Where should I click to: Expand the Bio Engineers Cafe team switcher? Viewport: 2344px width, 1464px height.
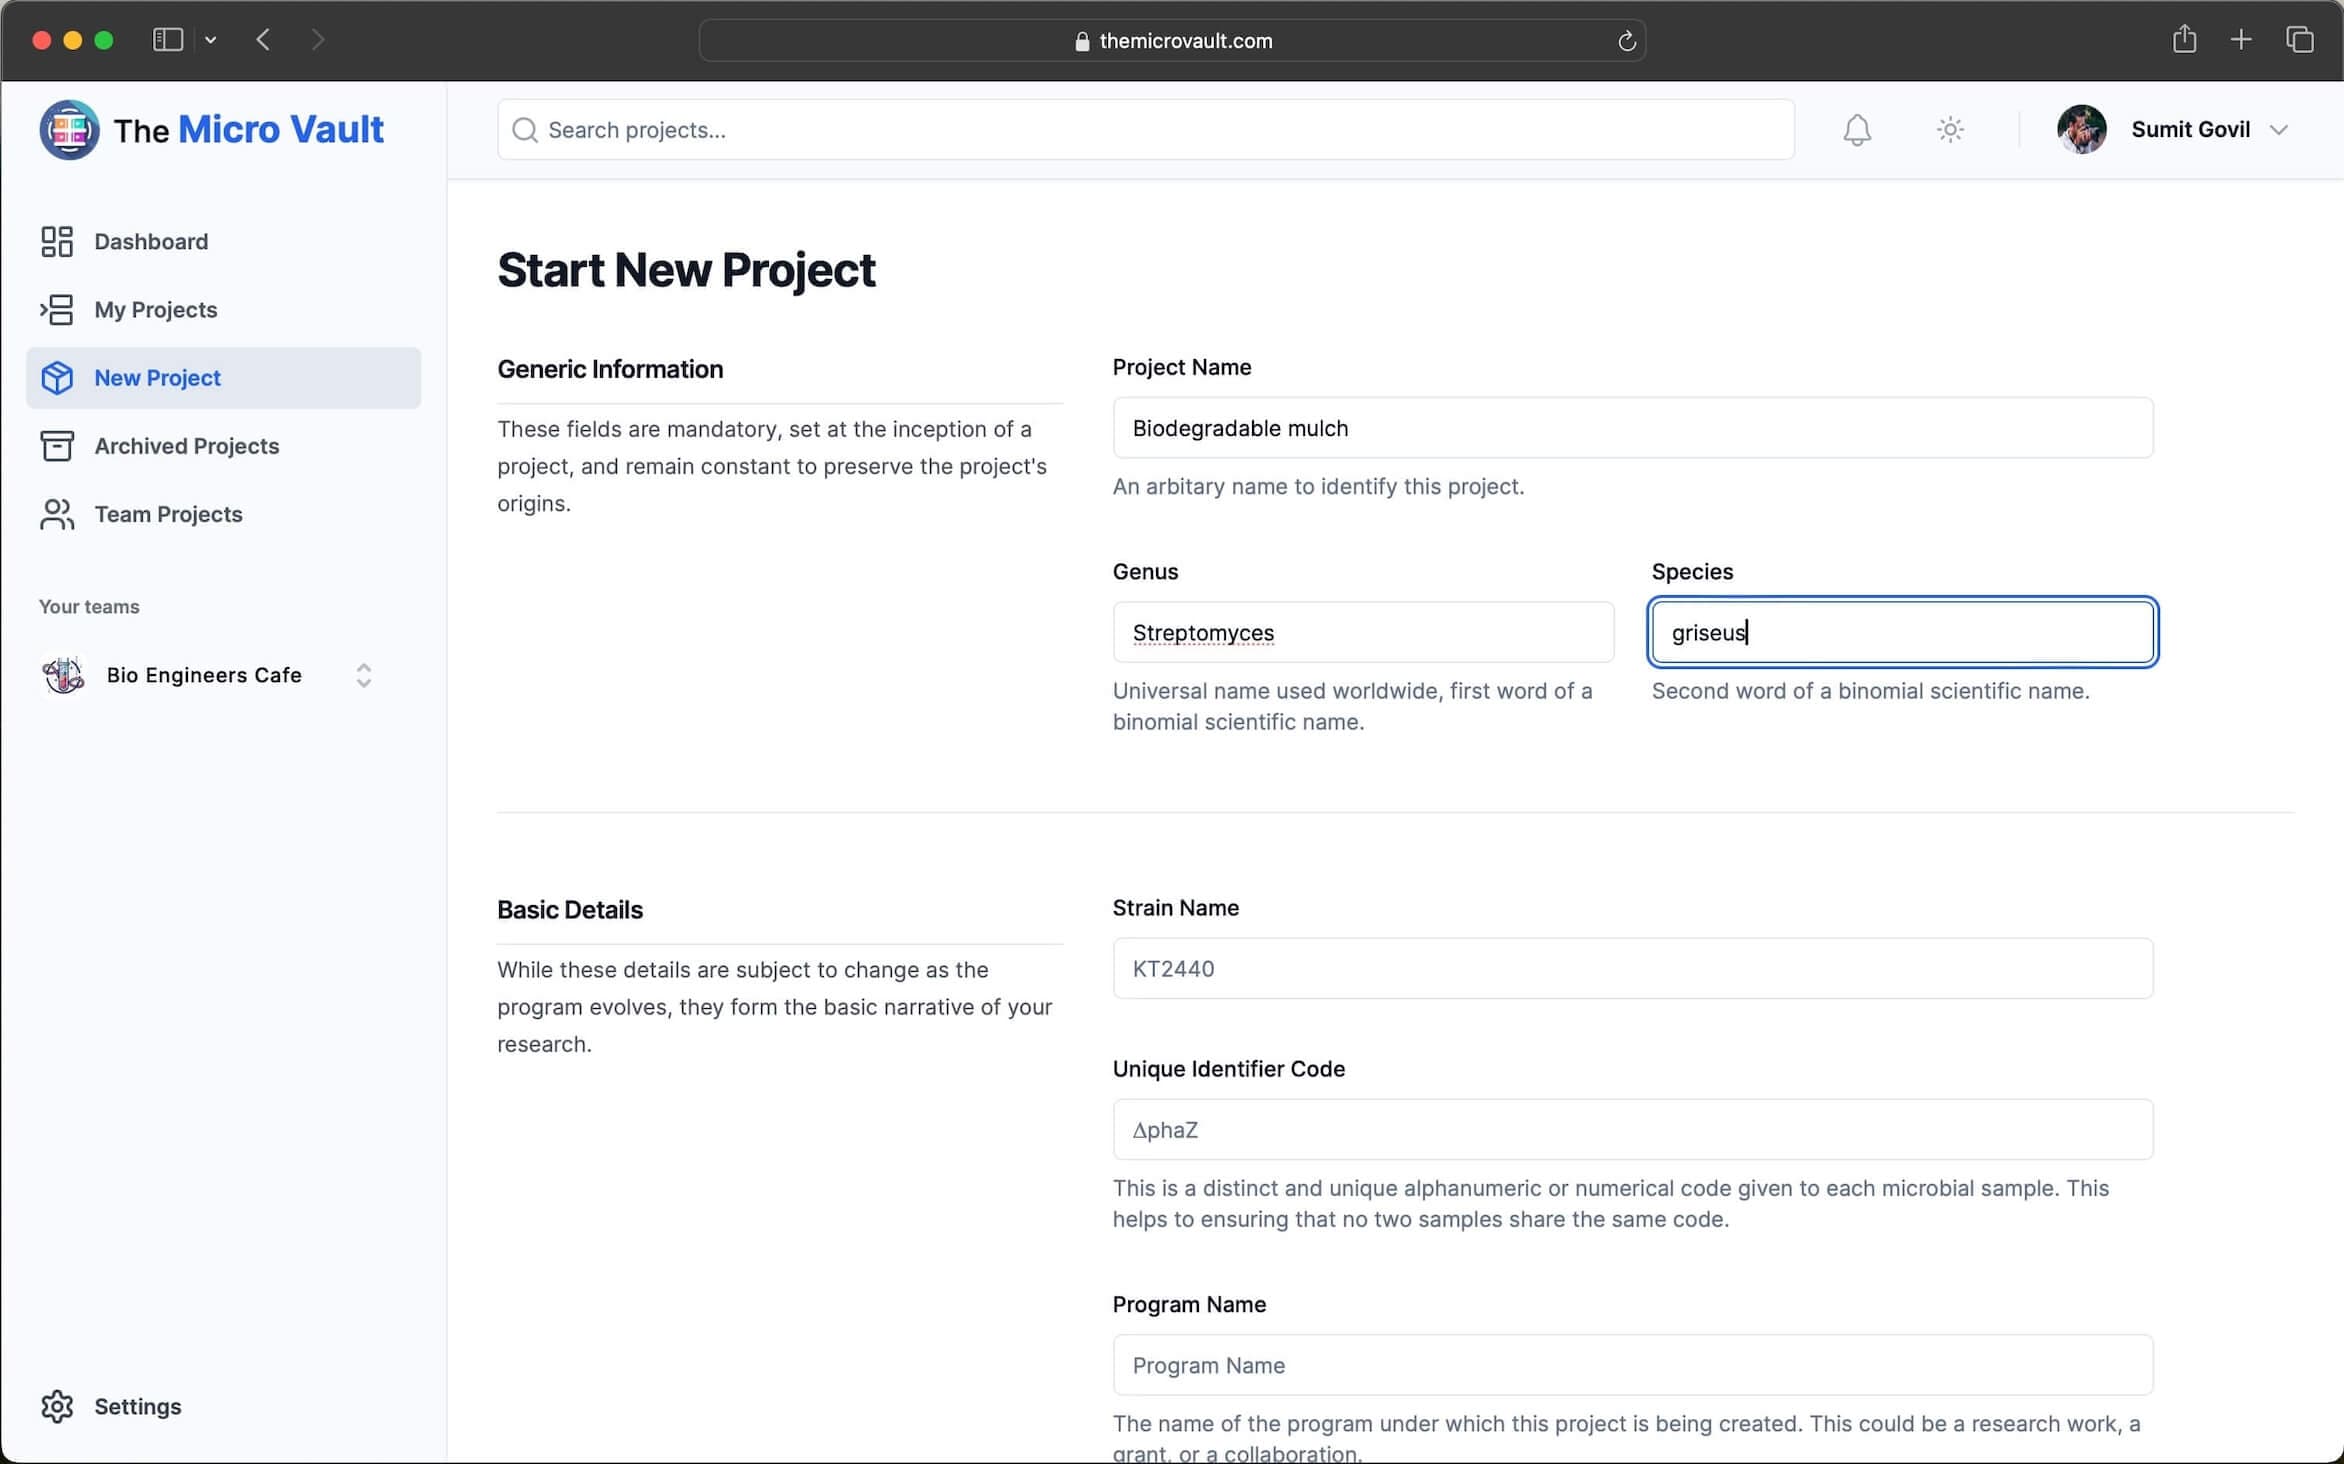point(364,675)
